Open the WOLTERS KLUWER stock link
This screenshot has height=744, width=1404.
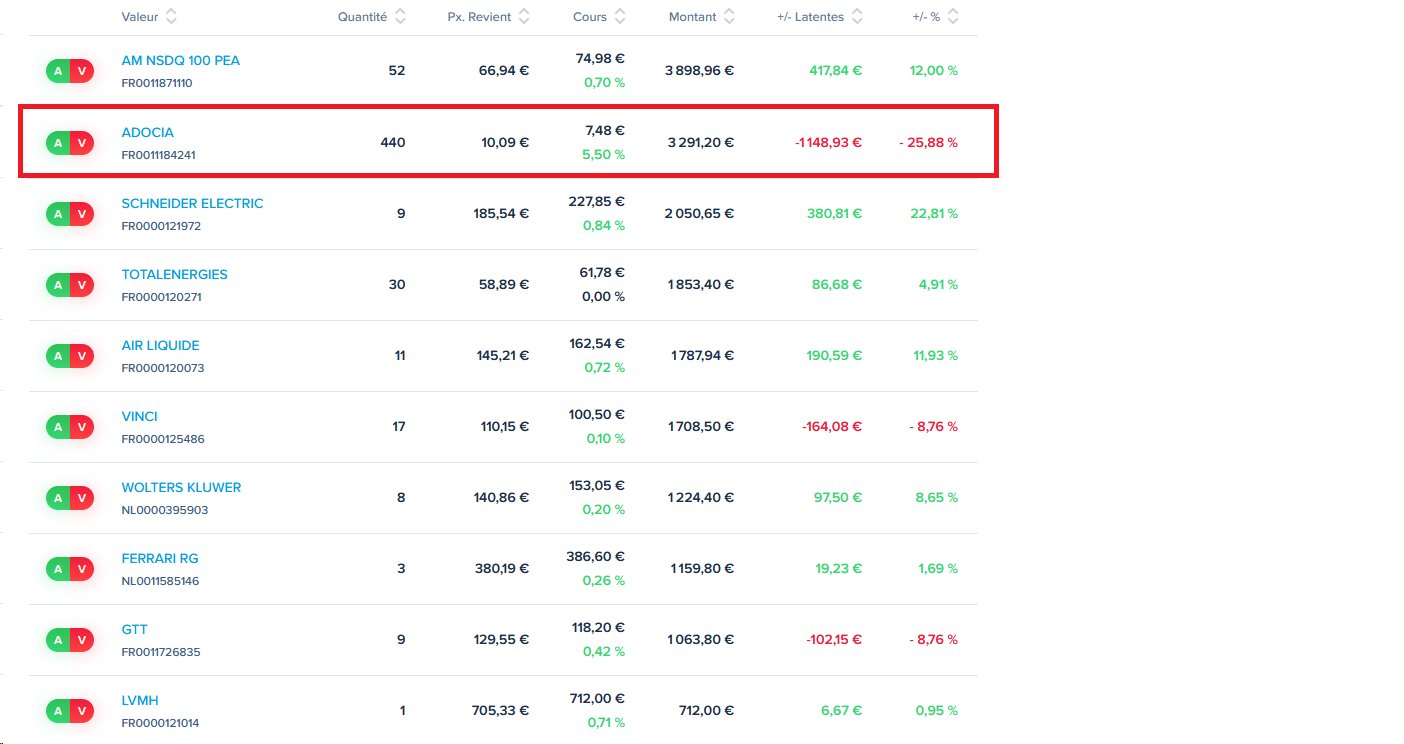tap(181, 487)
